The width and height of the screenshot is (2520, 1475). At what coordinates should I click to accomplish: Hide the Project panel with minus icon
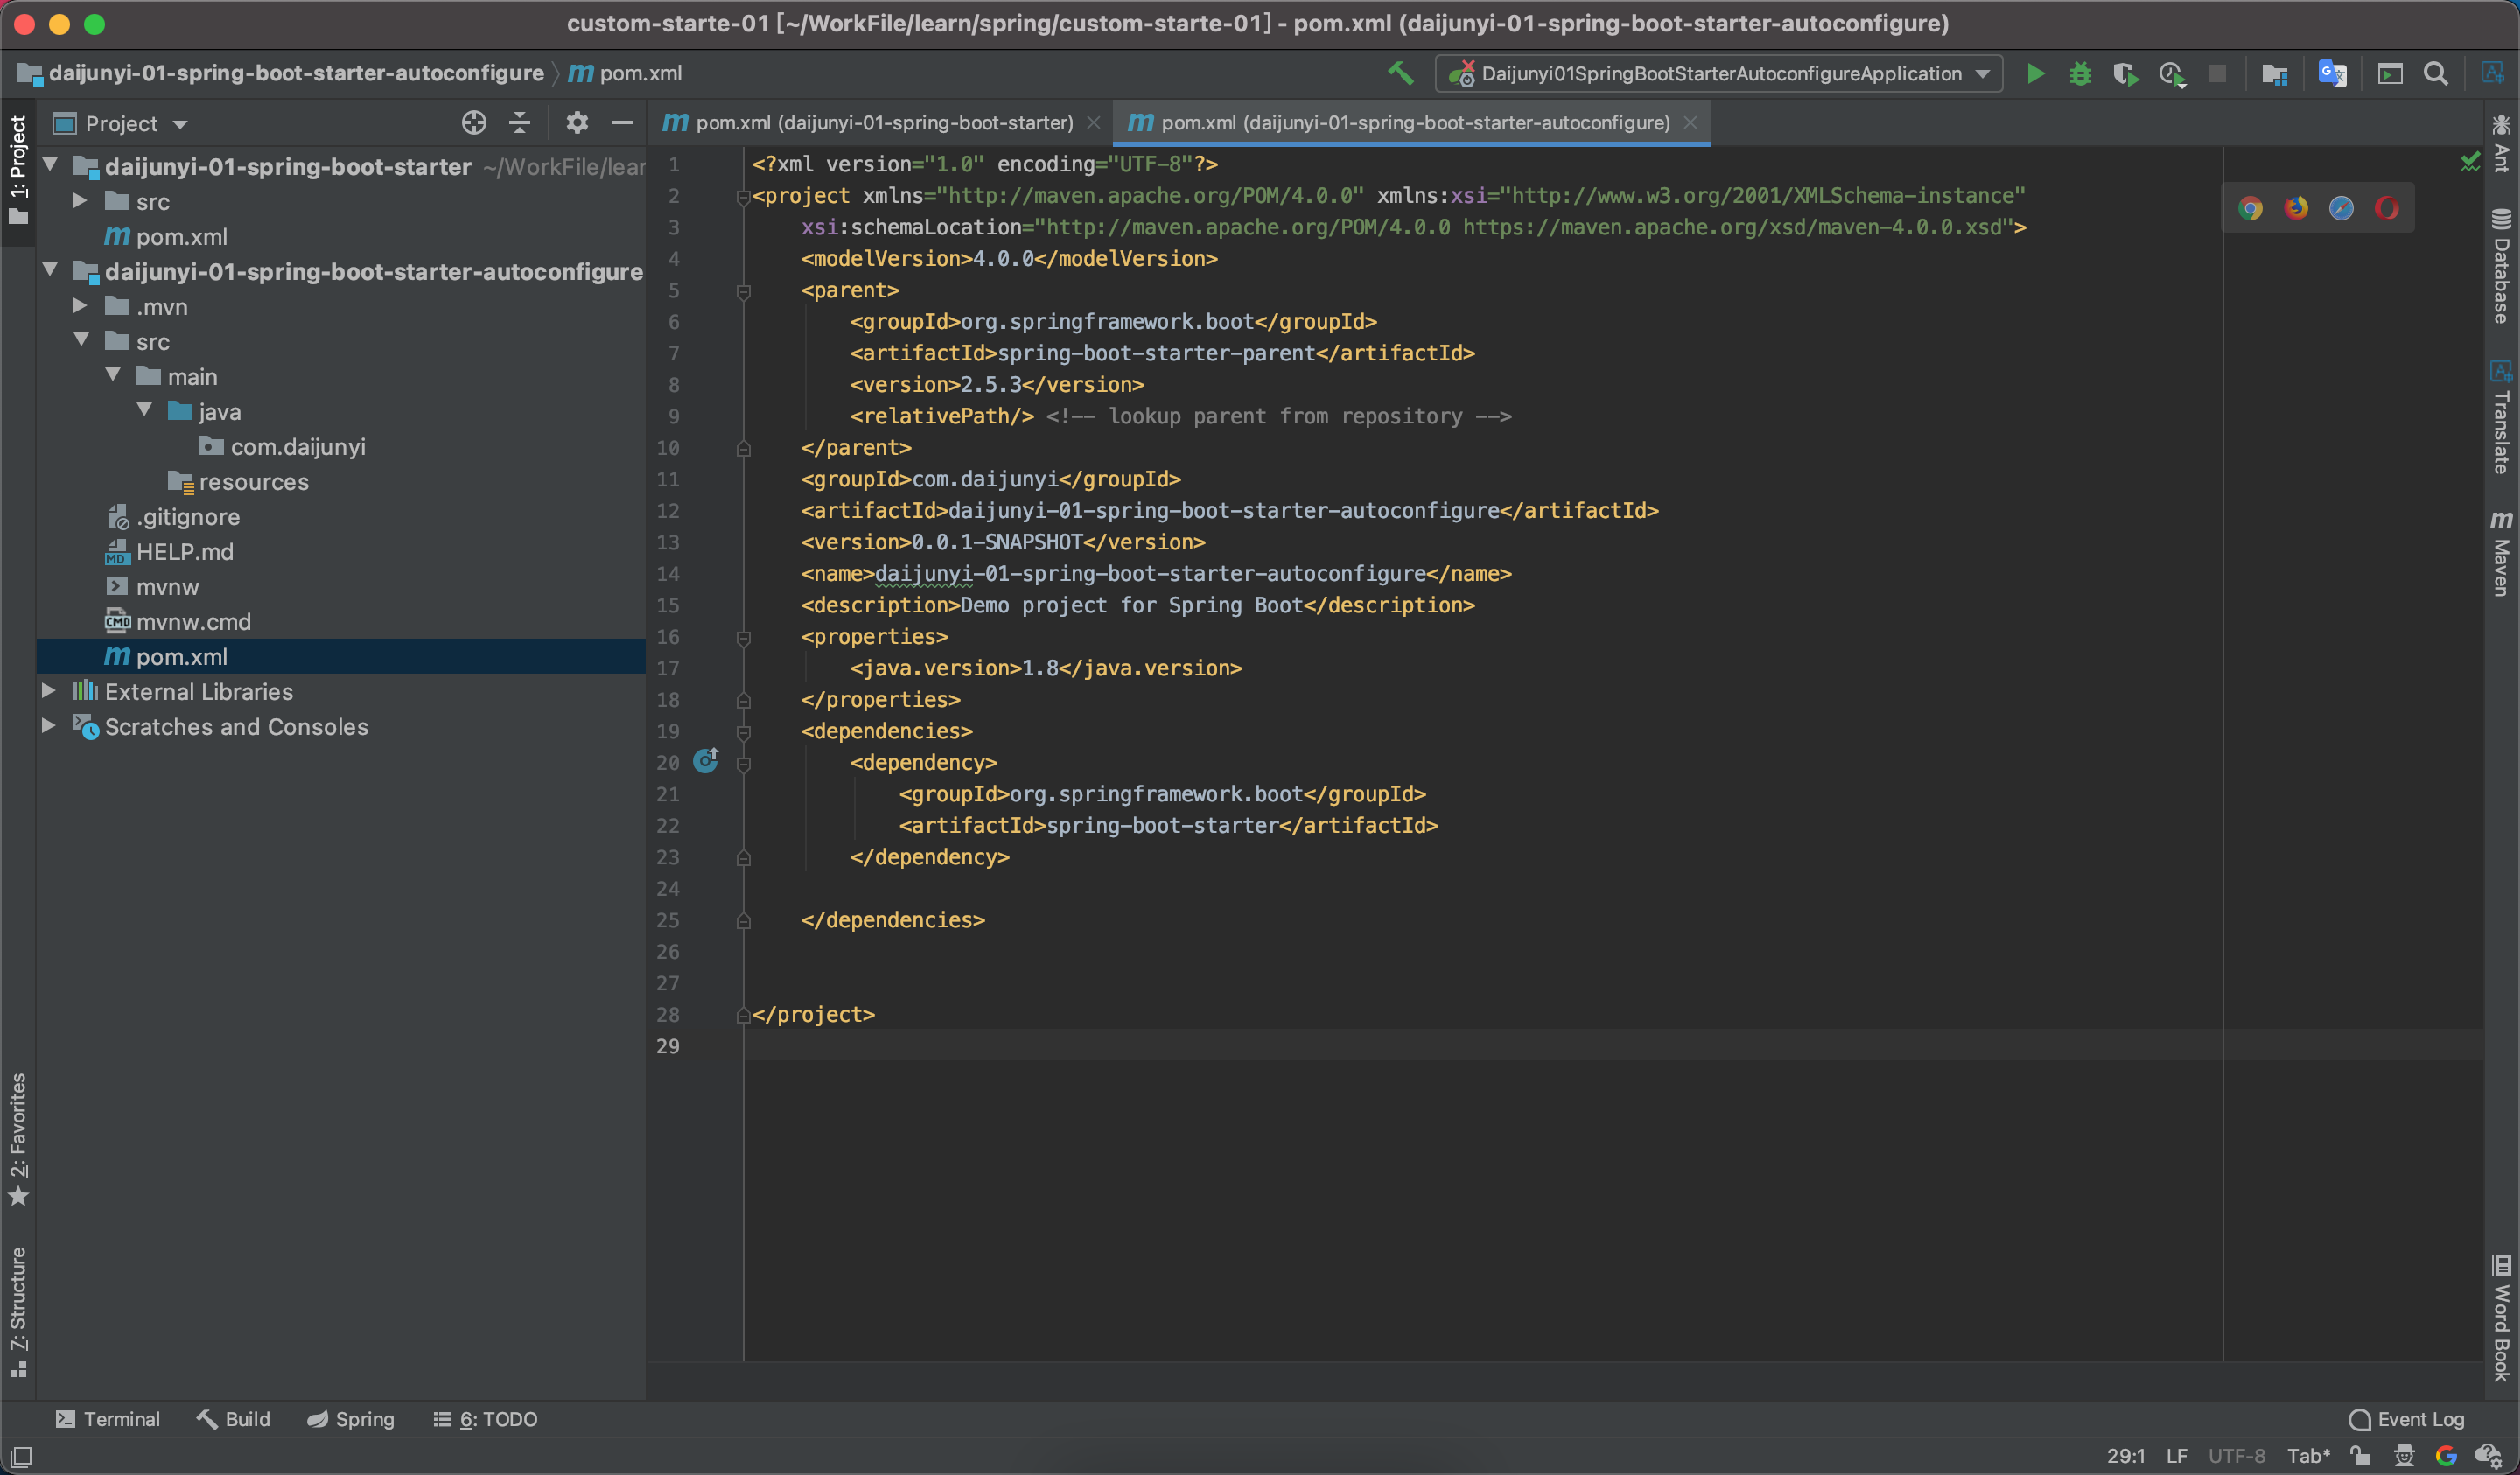point(622,123)
